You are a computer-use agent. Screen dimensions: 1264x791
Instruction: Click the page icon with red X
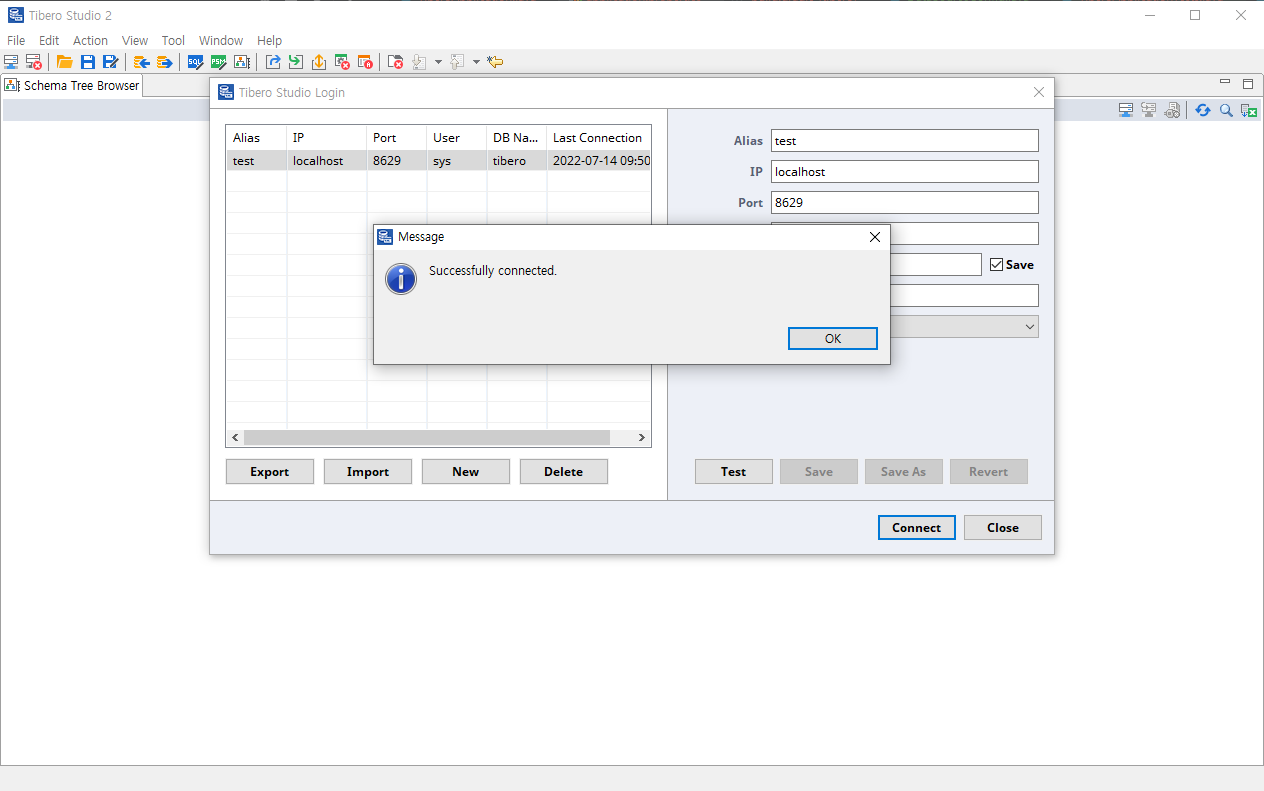click(x=396, y=62)
